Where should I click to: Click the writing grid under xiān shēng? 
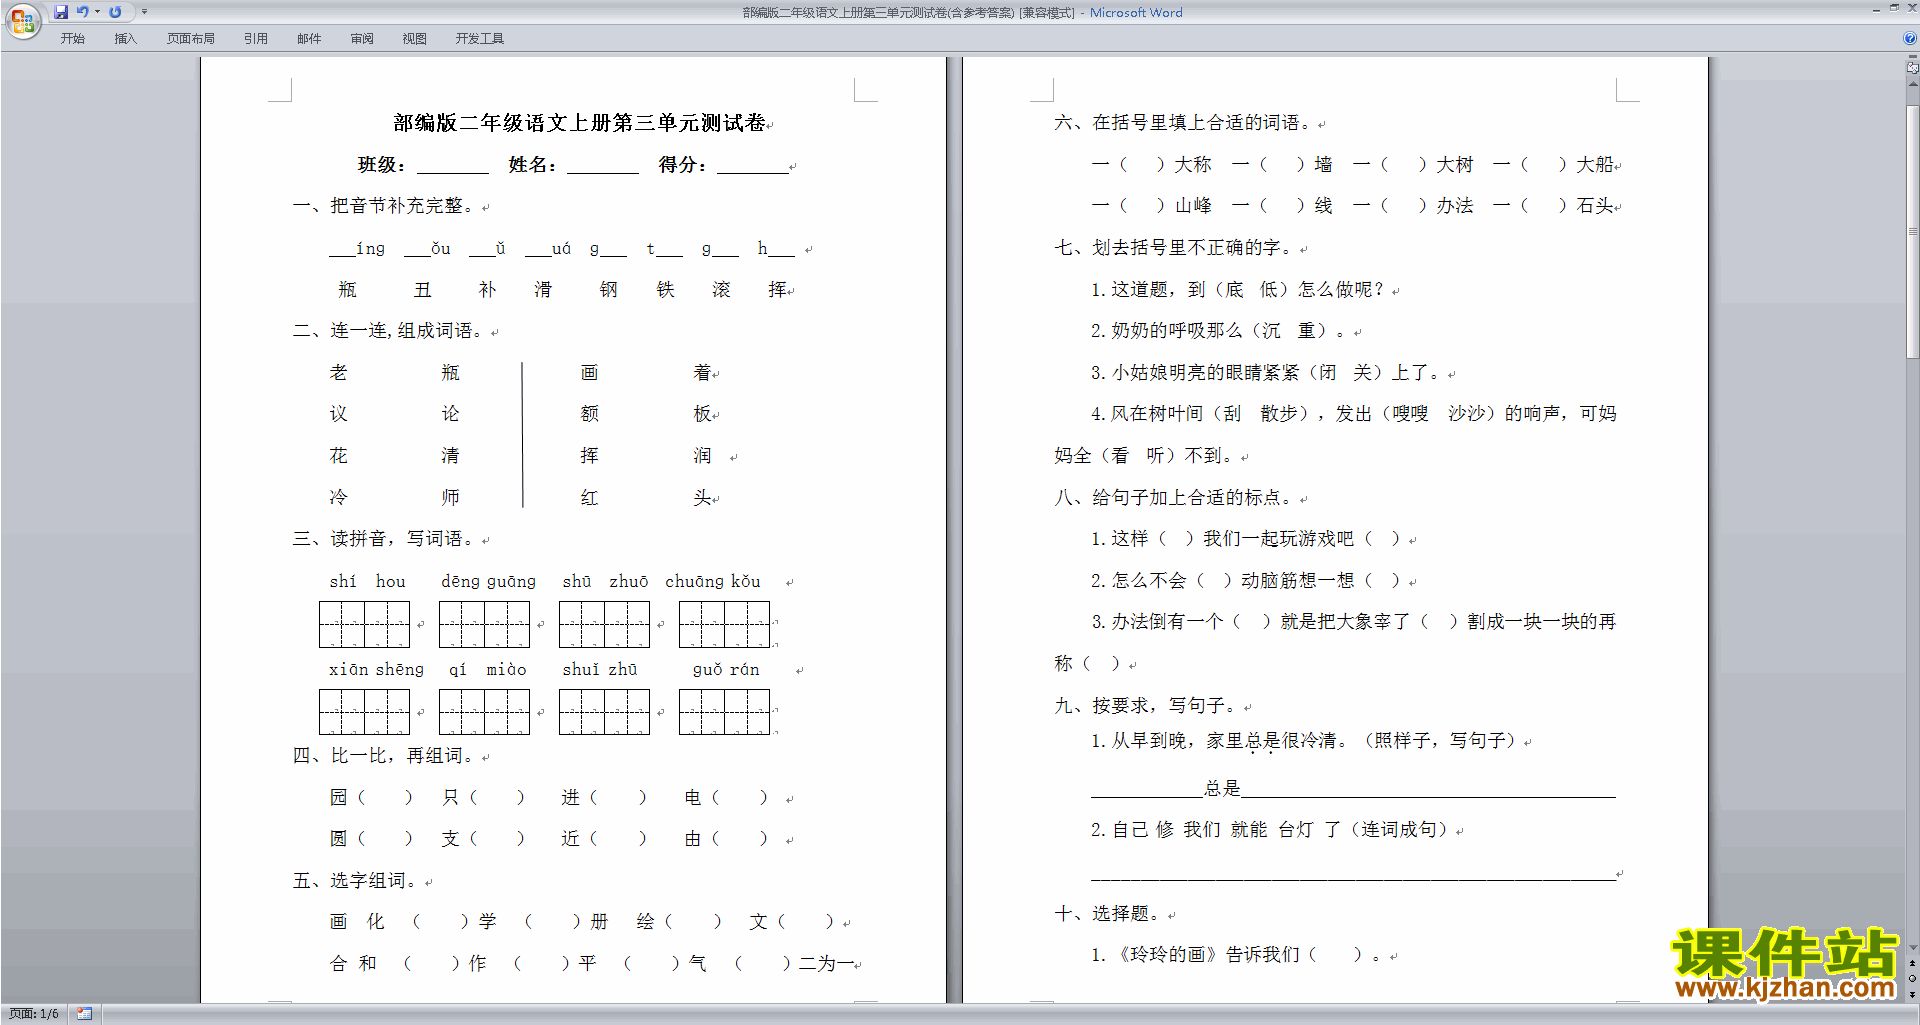[x=365, y=712]
